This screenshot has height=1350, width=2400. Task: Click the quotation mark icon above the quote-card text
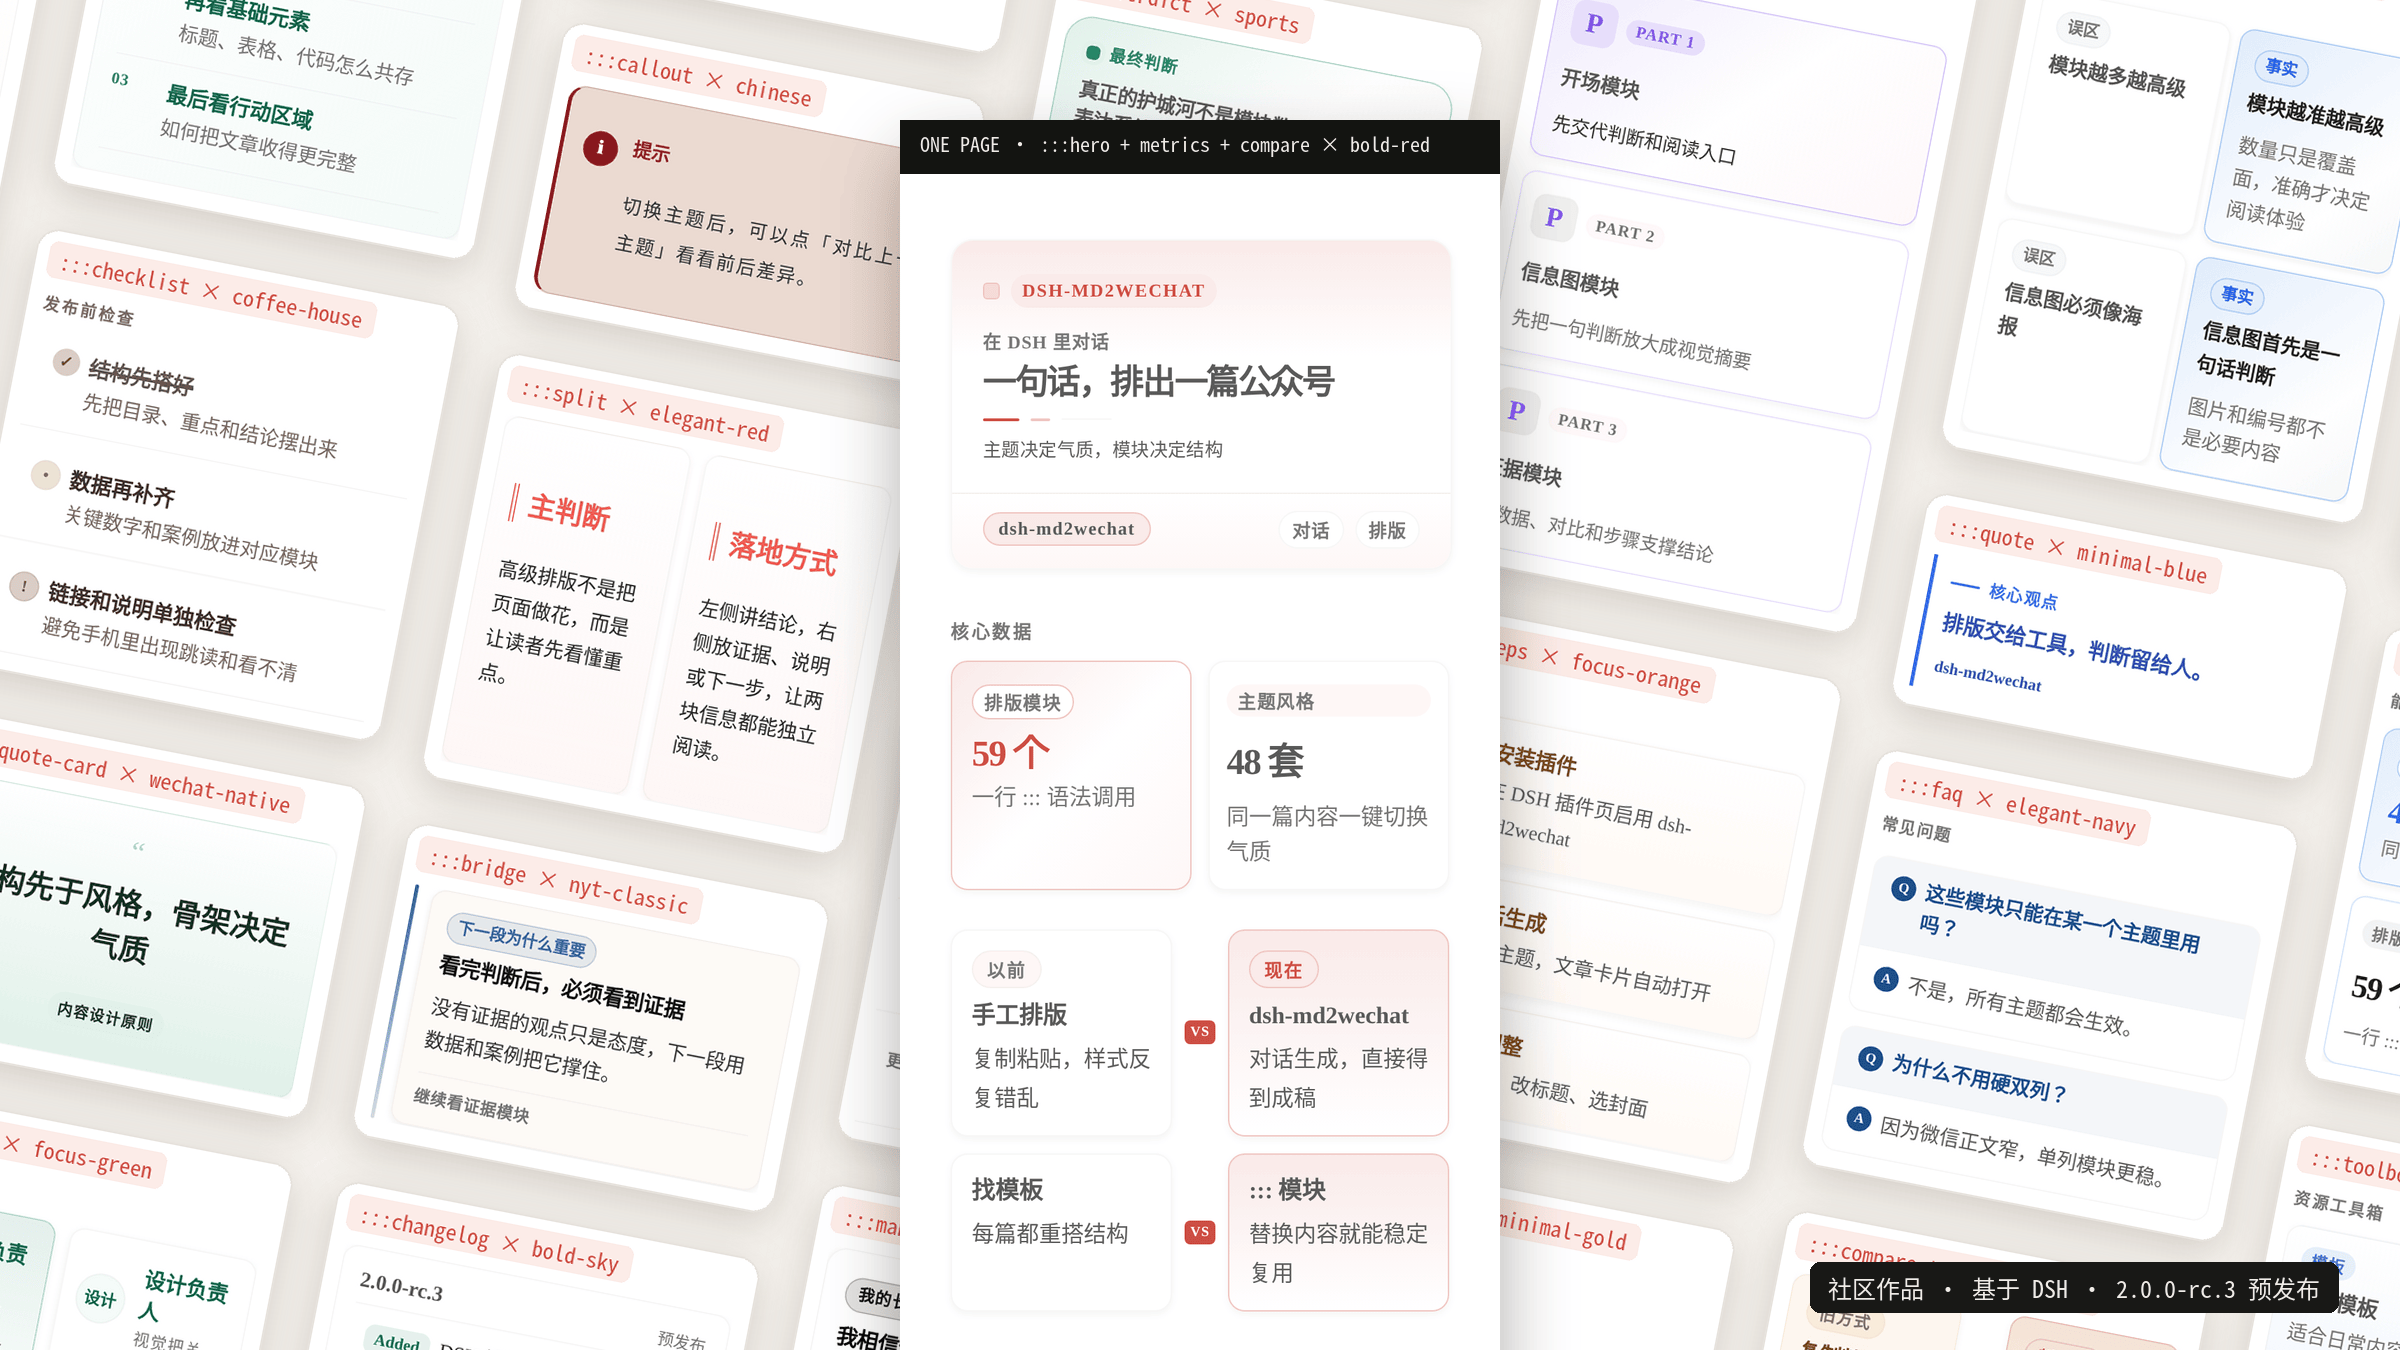[x=139, y=848]
